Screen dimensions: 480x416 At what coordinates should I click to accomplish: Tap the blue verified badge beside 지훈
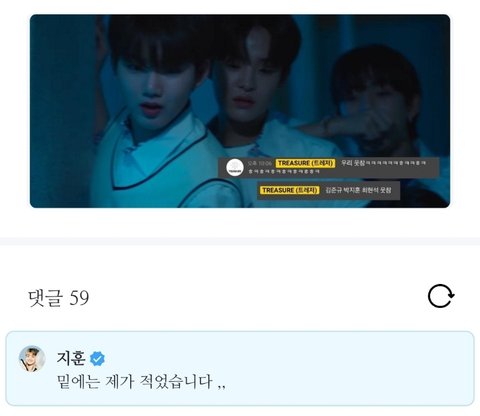pyautogui.click(x=97, y=359)
